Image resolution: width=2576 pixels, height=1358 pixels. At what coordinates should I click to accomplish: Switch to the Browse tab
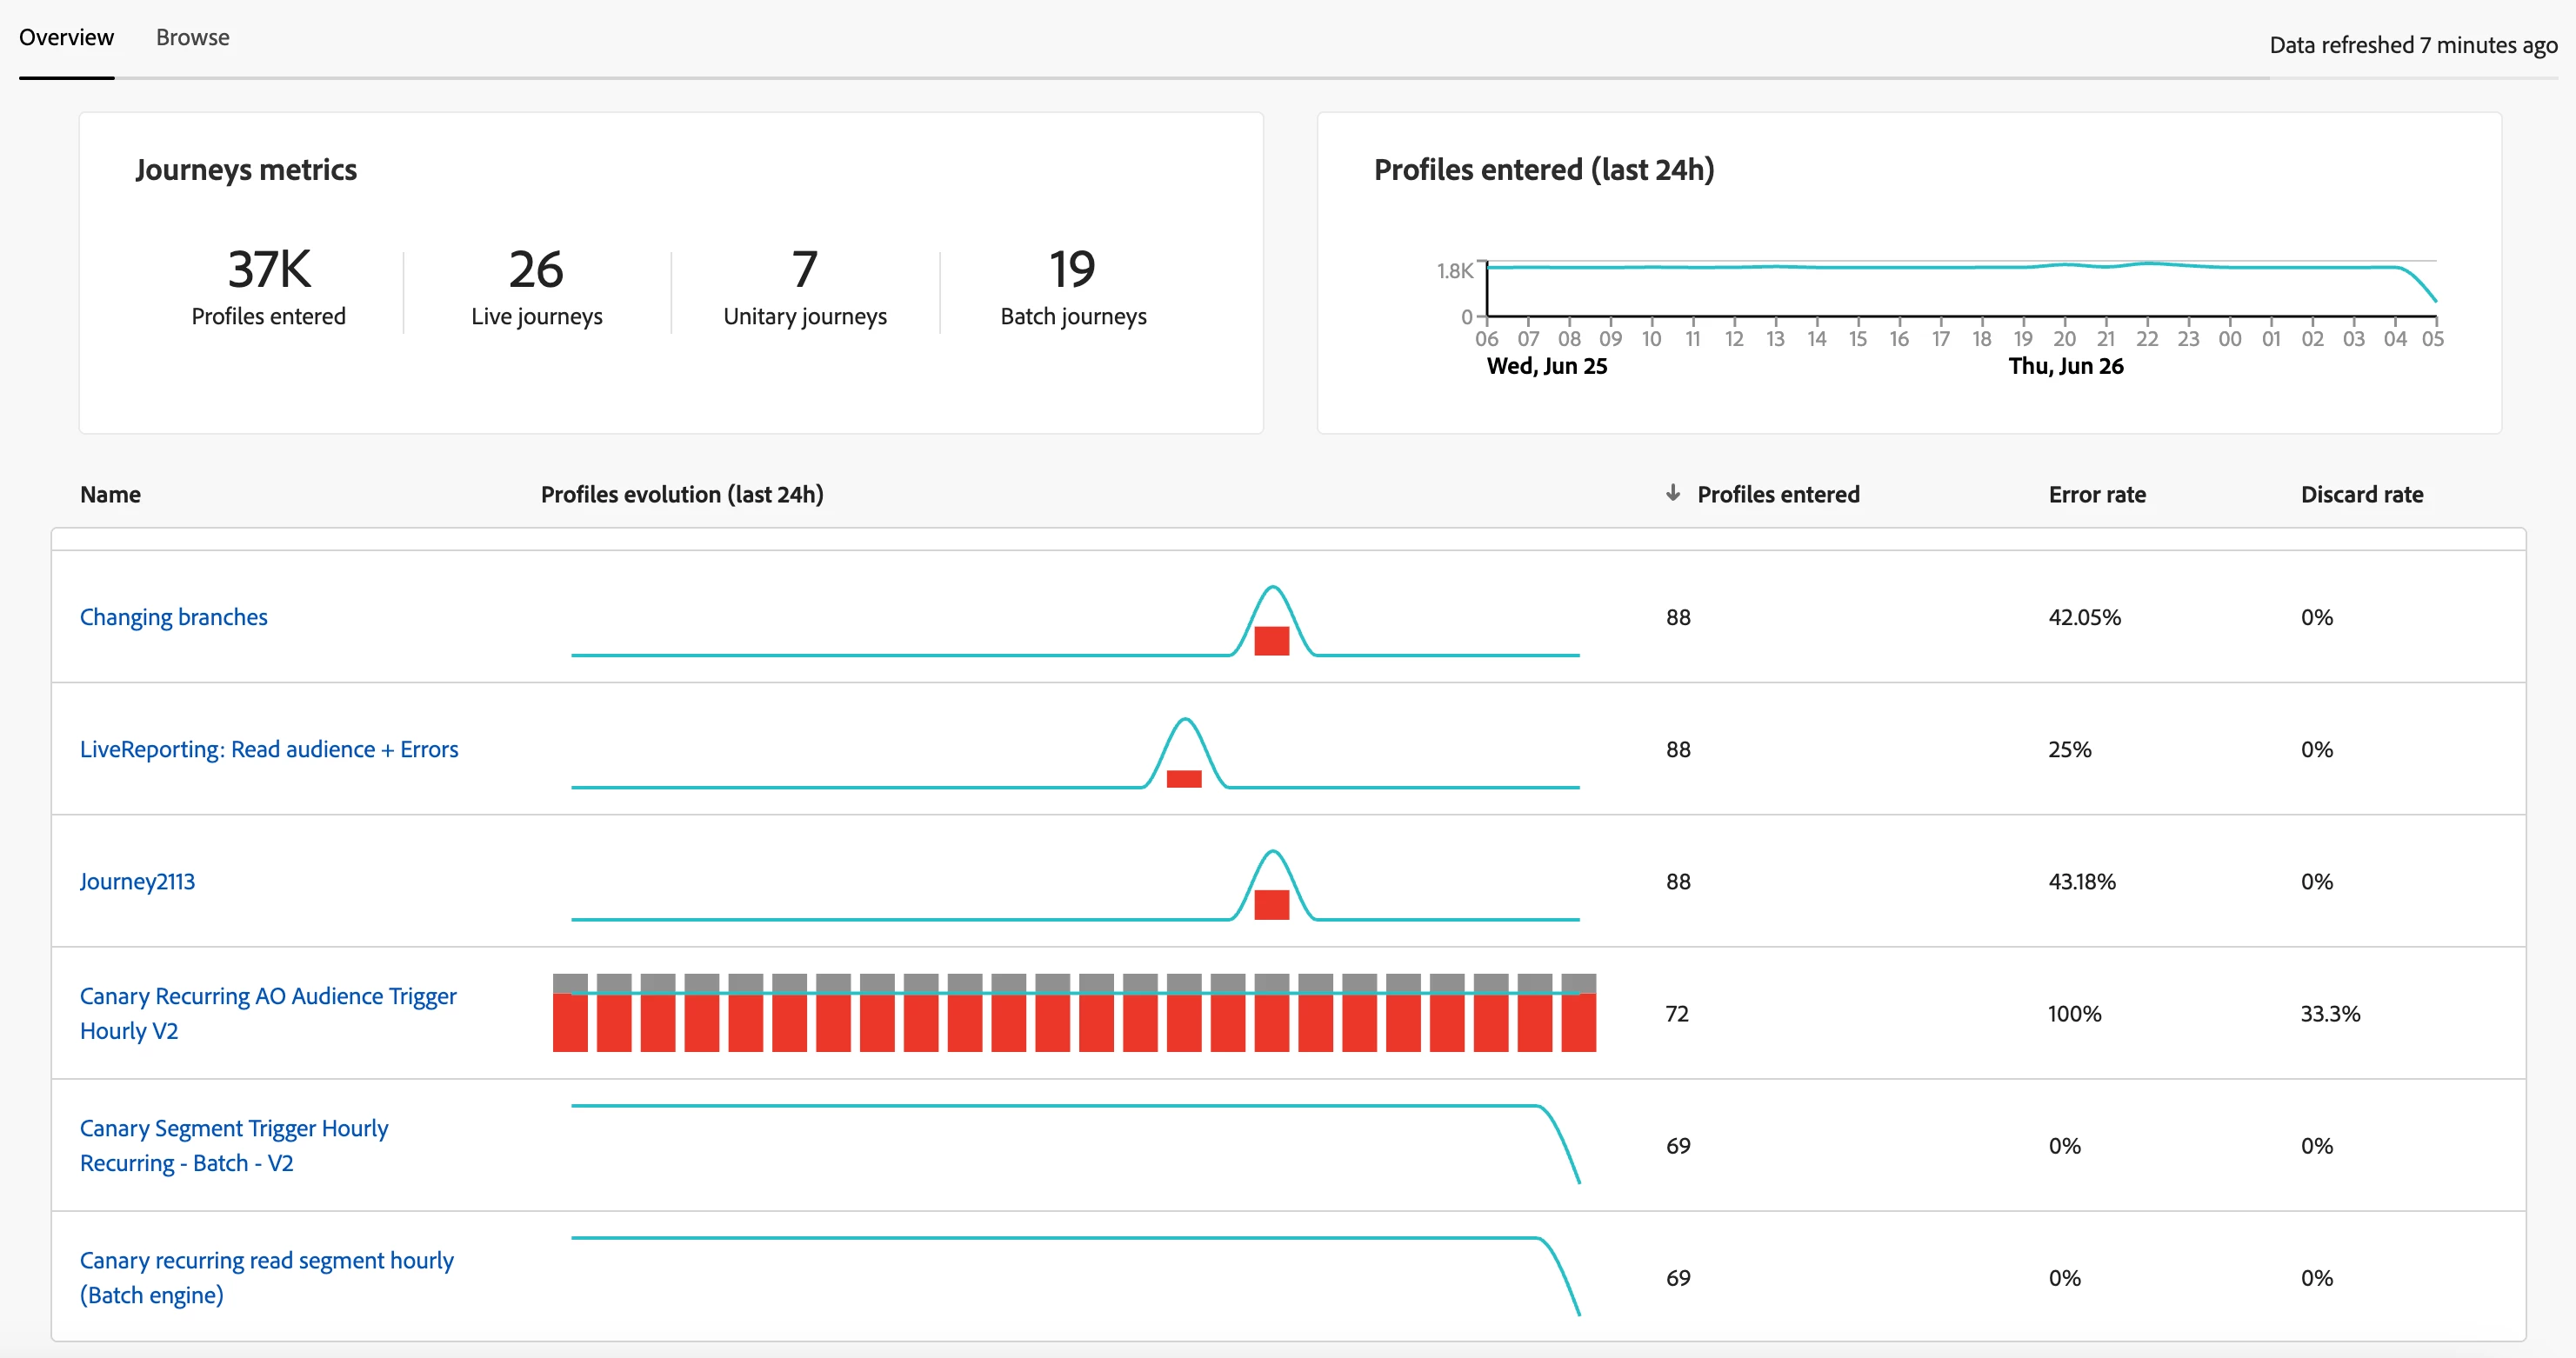(x=192, y=37)
